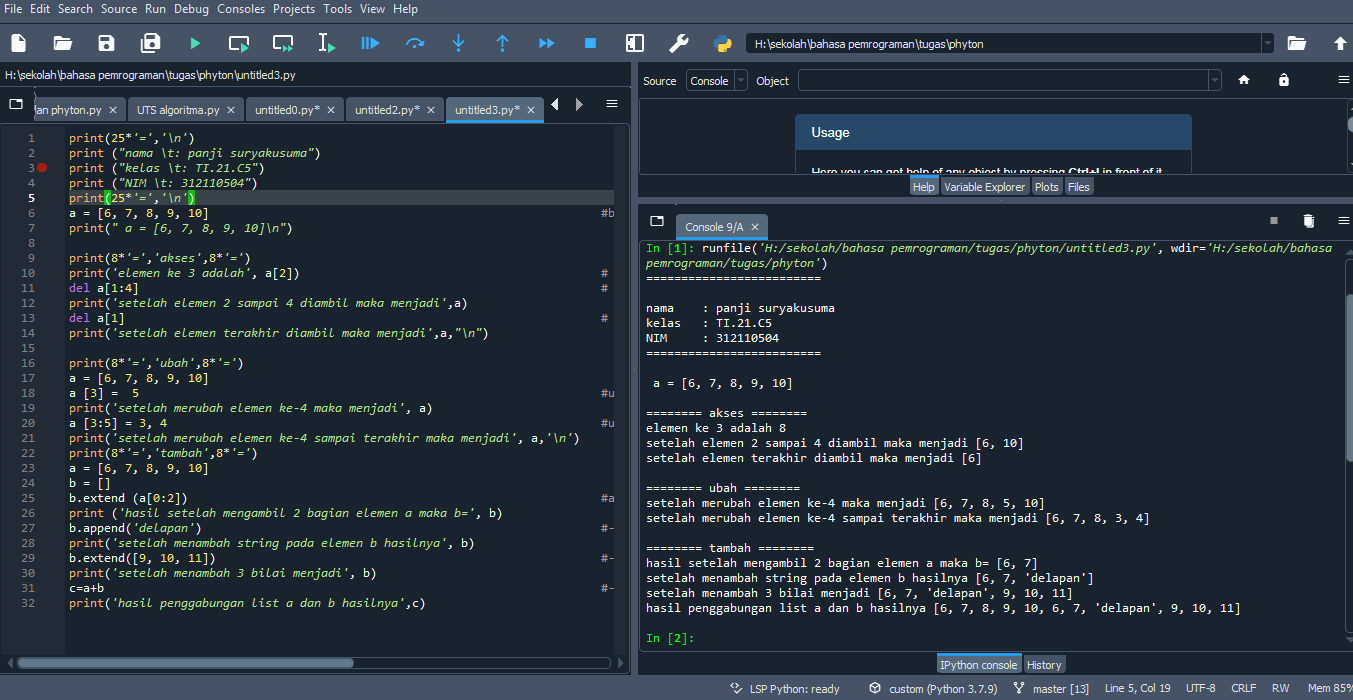Save all open files
The height and width of the screenshot is (700, 1353).
coord(151,43)
